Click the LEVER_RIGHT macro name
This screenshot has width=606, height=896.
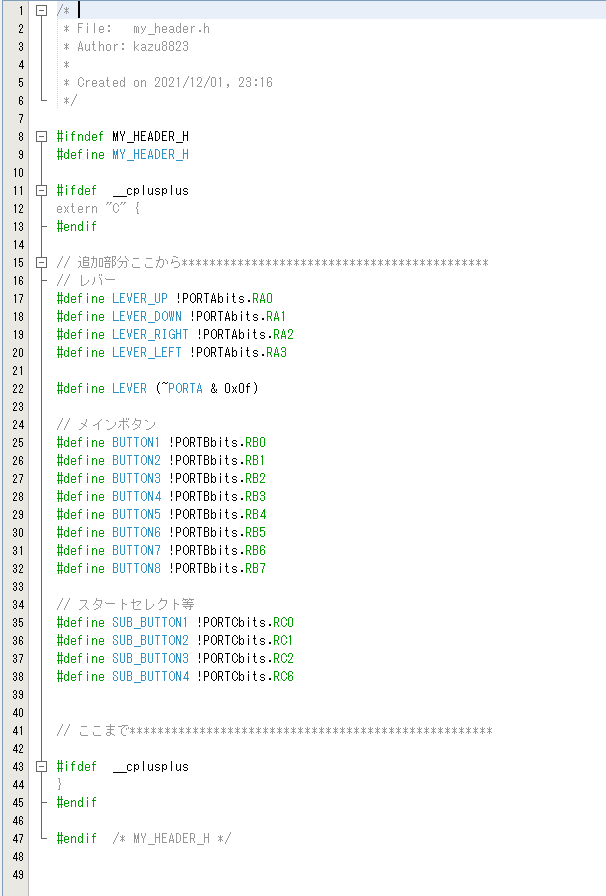150,334
